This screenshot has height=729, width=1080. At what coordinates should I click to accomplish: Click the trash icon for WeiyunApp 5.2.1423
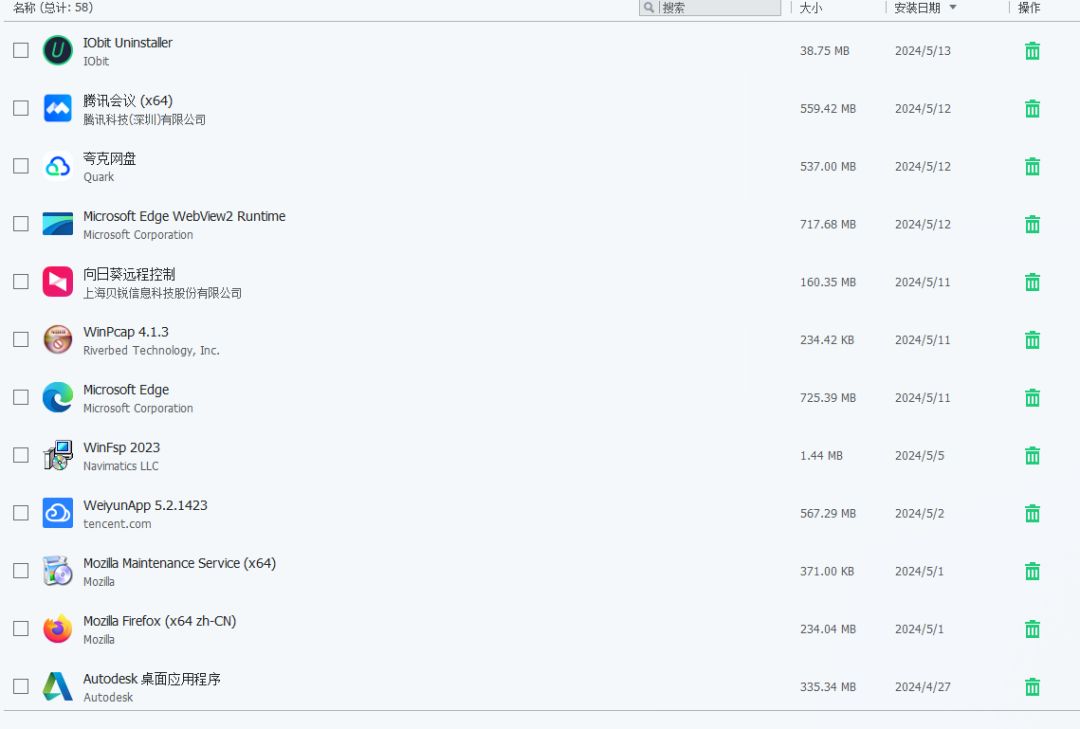[1032, 514]
